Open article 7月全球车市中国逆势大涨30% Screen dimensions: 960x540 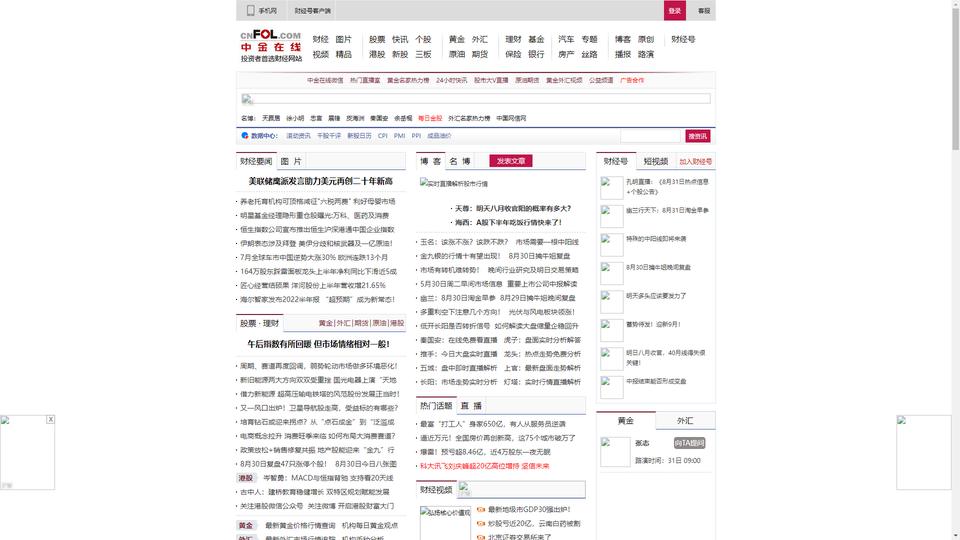[x=313, y=258]
